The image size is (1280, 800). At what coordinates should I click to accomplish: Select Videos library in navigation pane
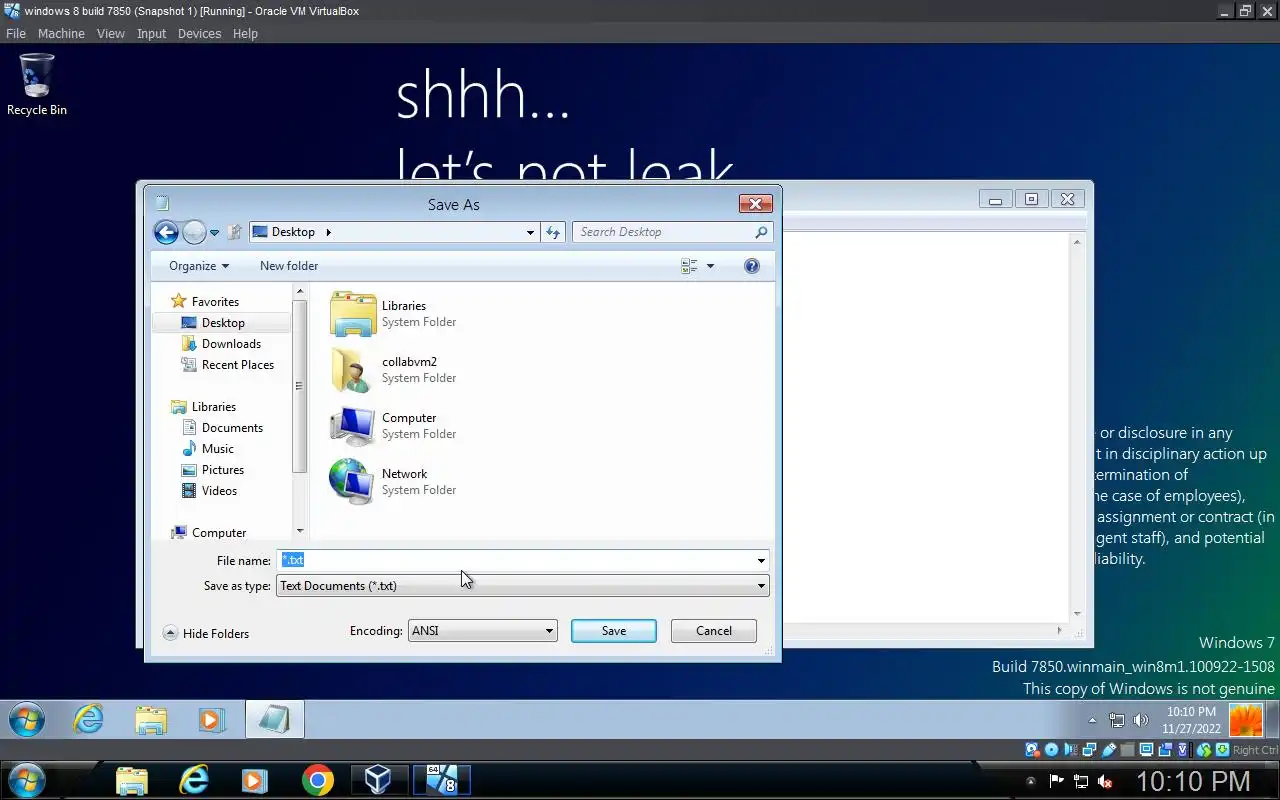[210, 491]
